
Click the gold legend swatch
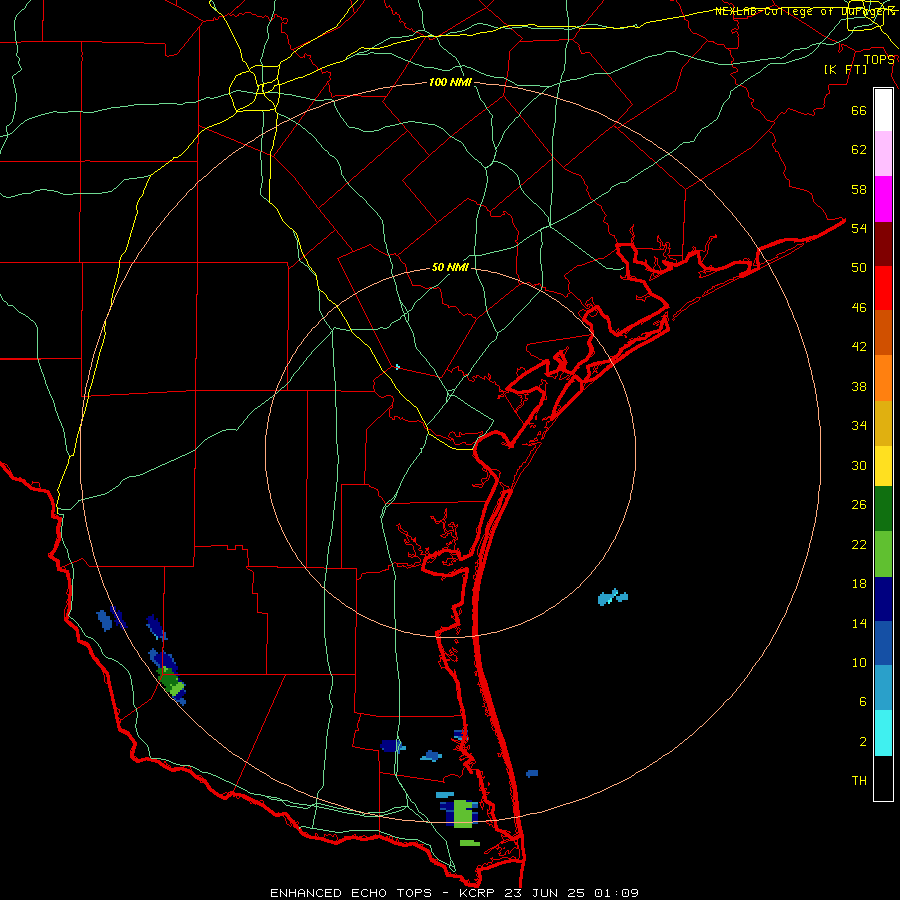[x=883, y=423]
